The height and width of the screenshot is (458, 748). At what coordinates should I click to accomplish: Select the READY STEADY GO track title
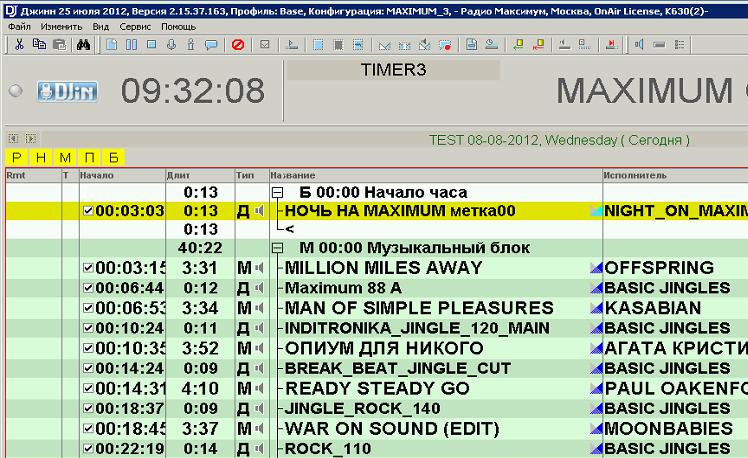click(377, 388)
